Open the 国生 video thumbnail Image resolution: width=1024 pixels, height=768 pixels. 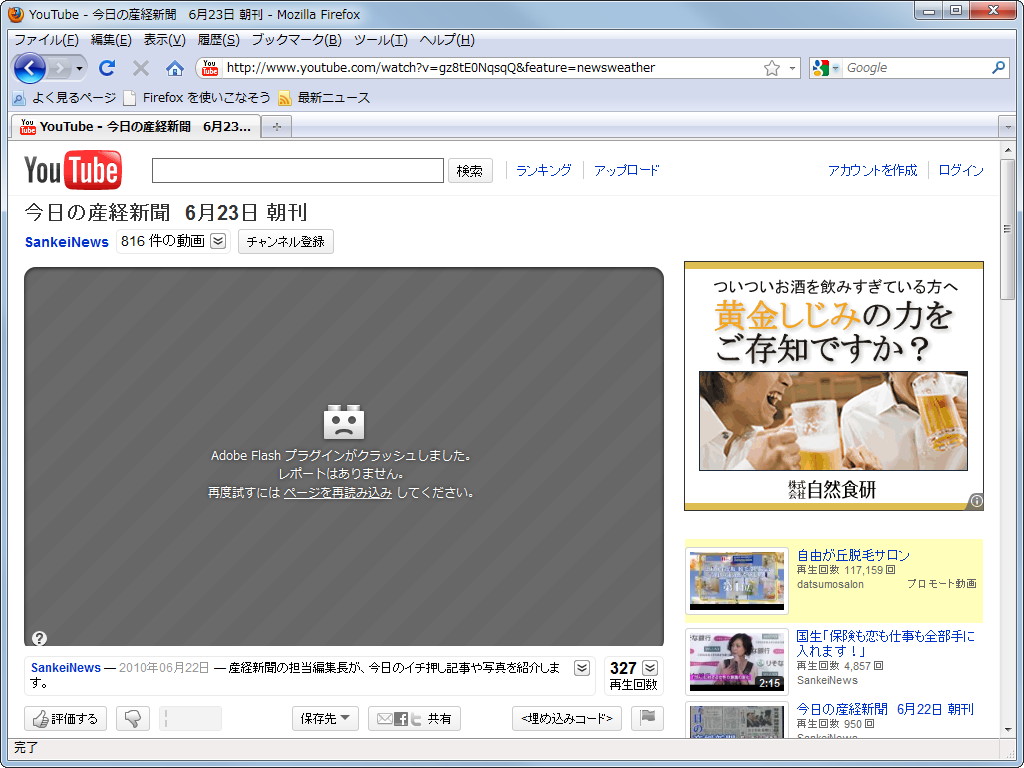(x=736, y=661)
